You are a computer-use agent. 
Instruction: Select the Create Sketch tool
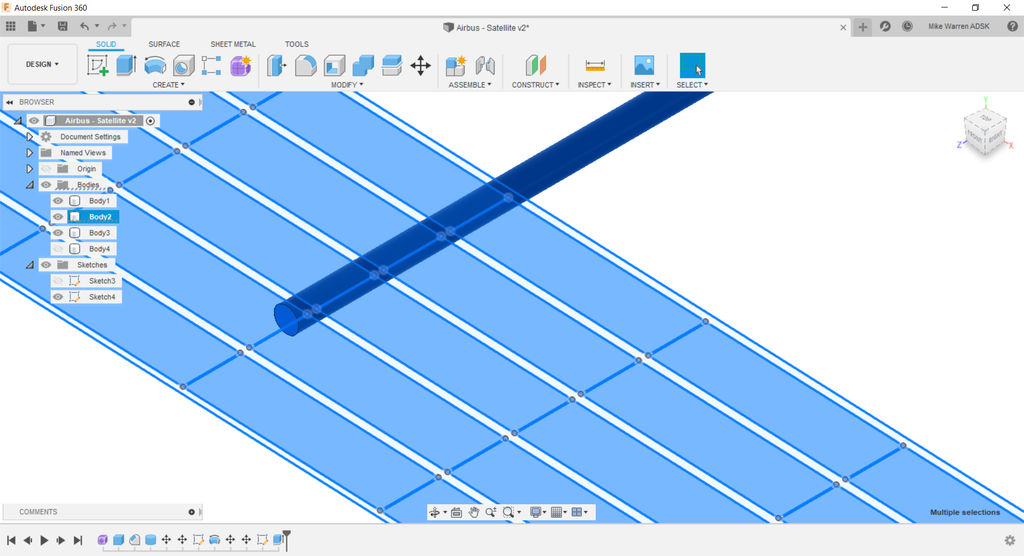[x=97, y=65]
